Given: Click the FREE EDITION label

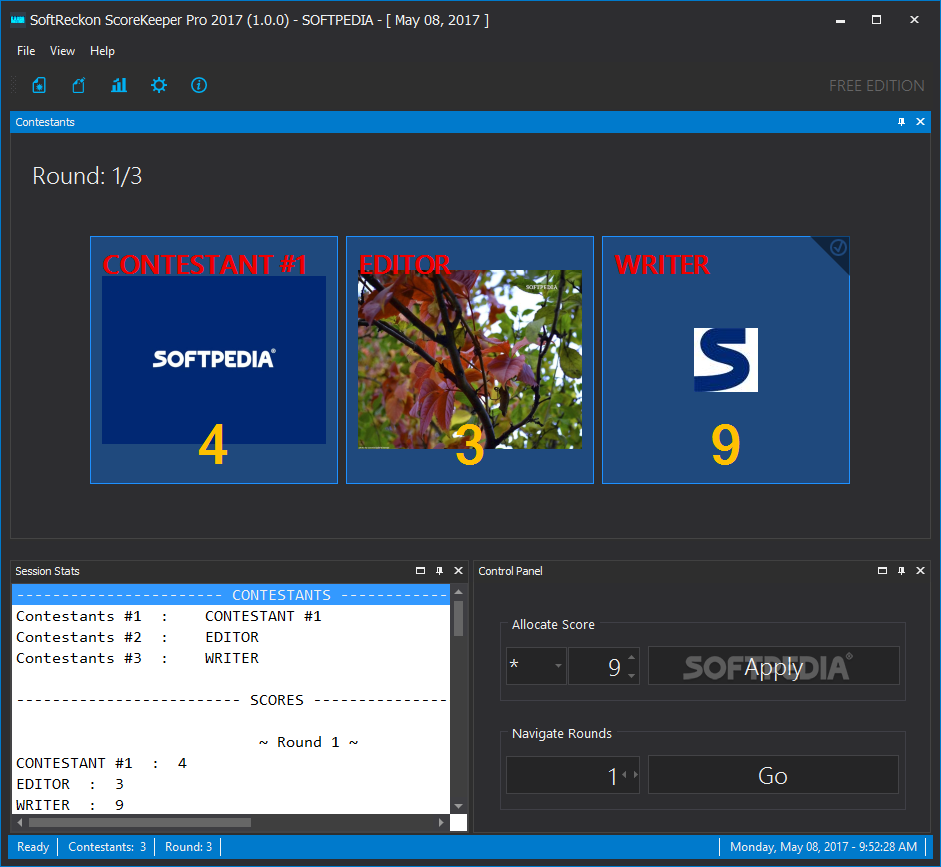Looking at the screenshot, I should [876, 86].
